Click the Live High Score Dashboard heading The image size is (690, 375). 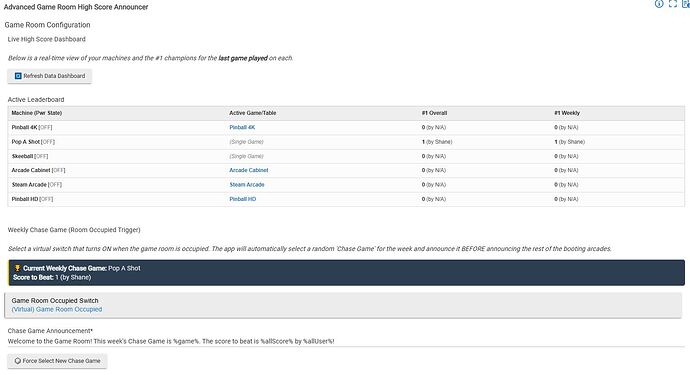(47, 39)
